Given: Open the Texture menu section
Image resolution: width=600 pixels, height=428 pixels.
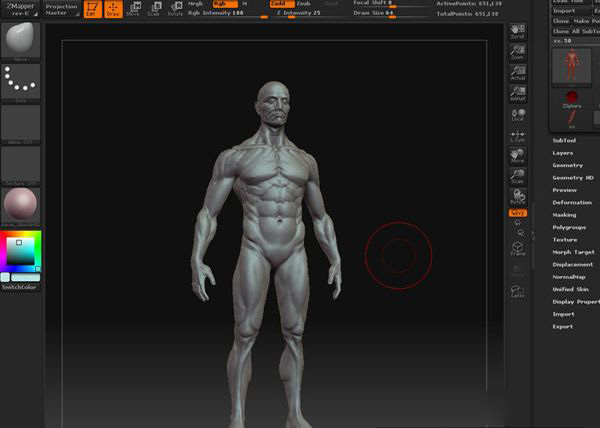Looking at the screenshot, I should pyautogui.click(x=564, y=240).
